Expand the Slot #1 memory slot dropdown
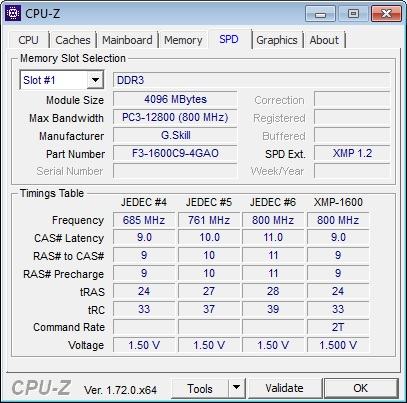 pyautogui.click(x=95, y=80)
